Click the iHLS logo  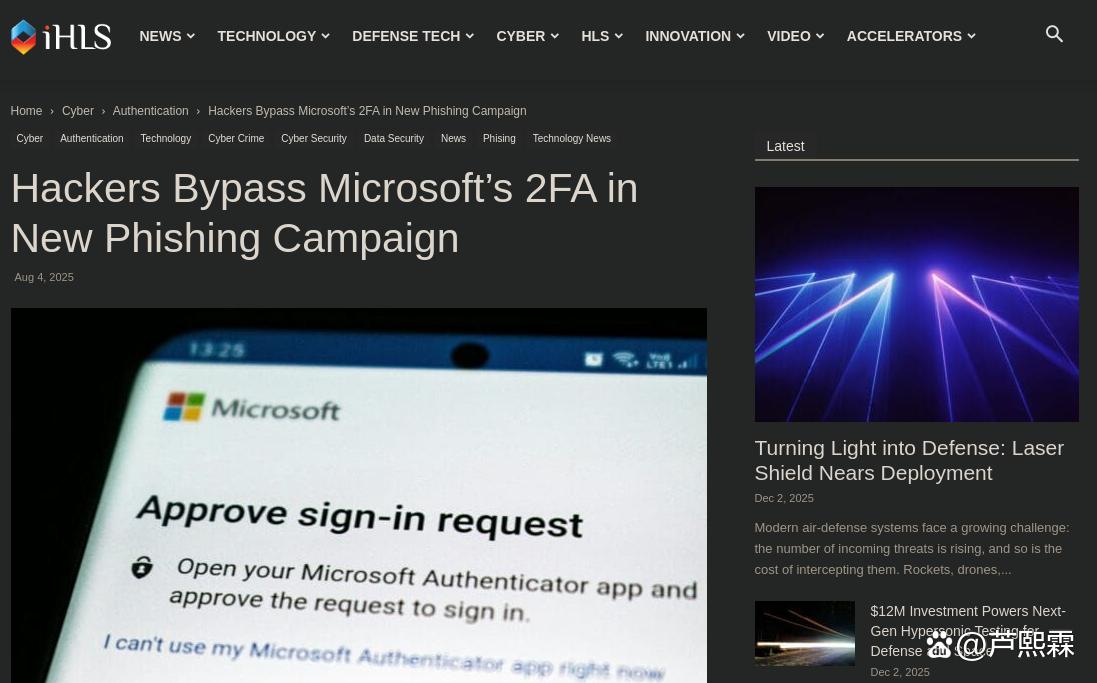62,36
